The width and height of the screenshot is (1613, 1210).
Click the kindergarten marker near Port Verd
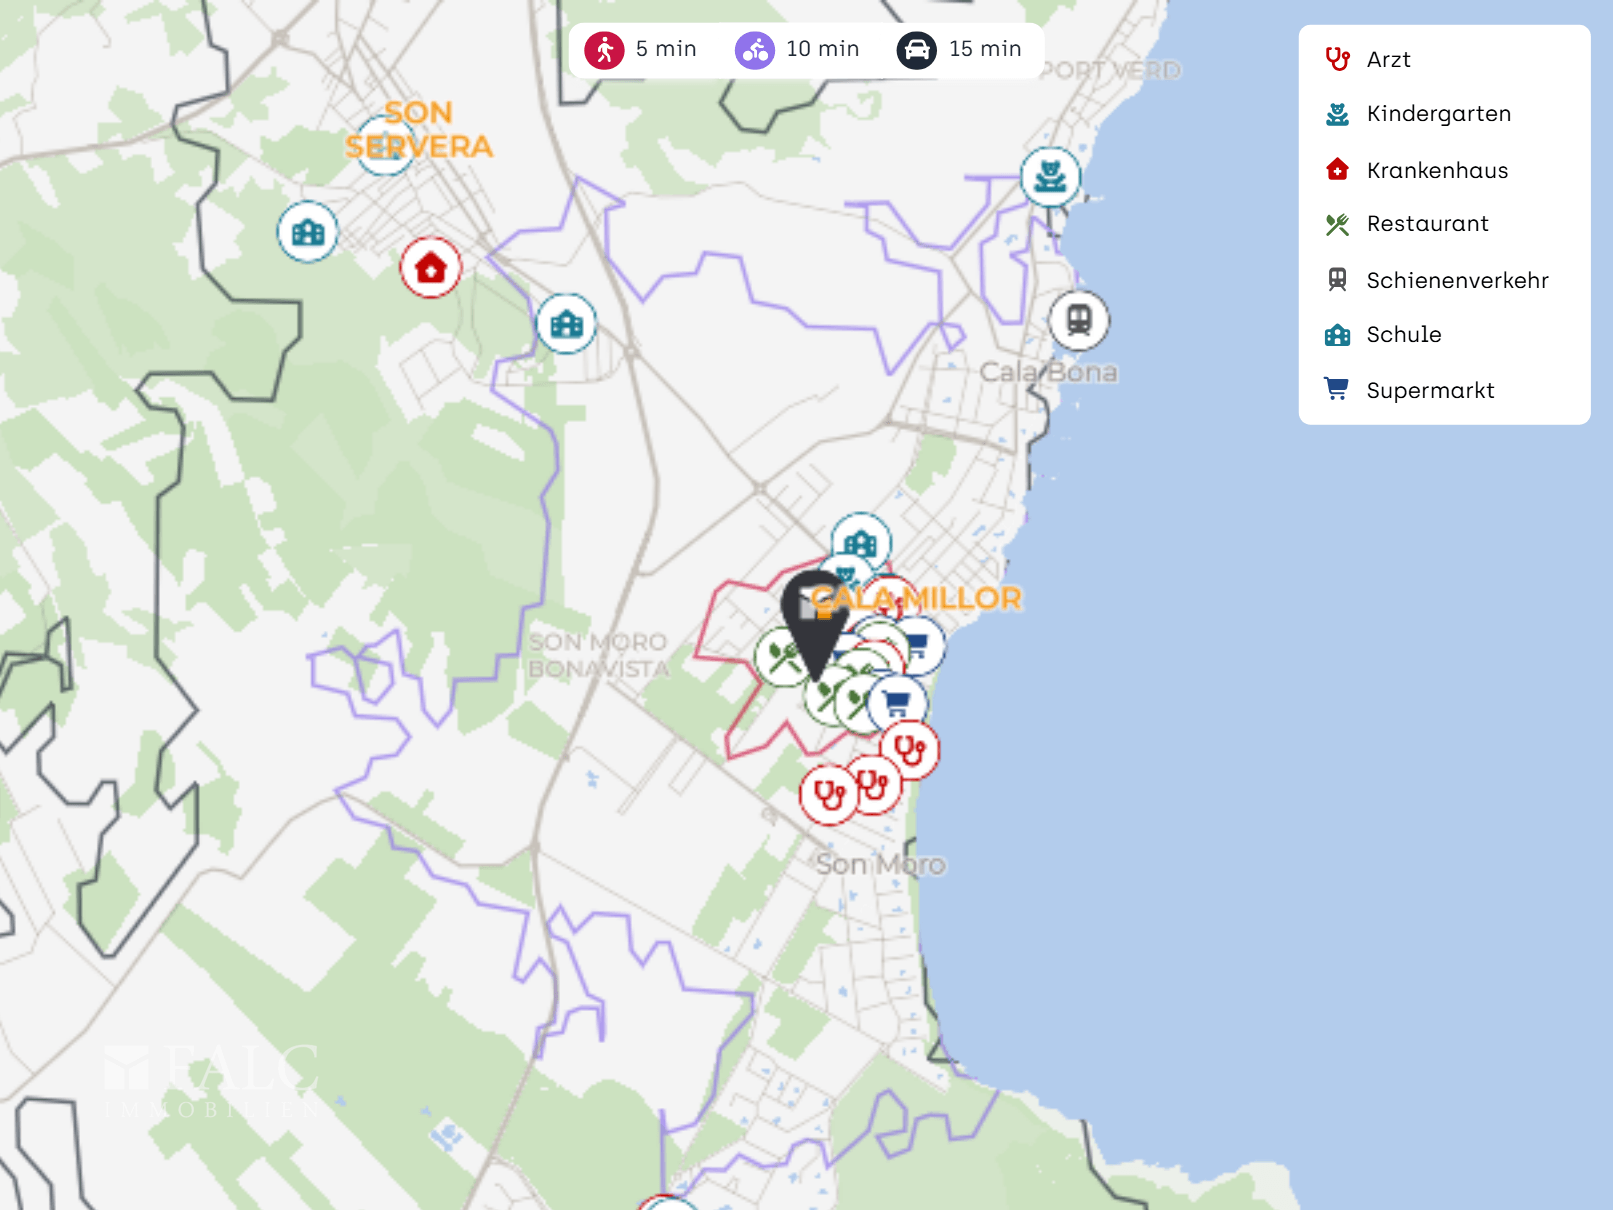click(x=1050, y=177)
